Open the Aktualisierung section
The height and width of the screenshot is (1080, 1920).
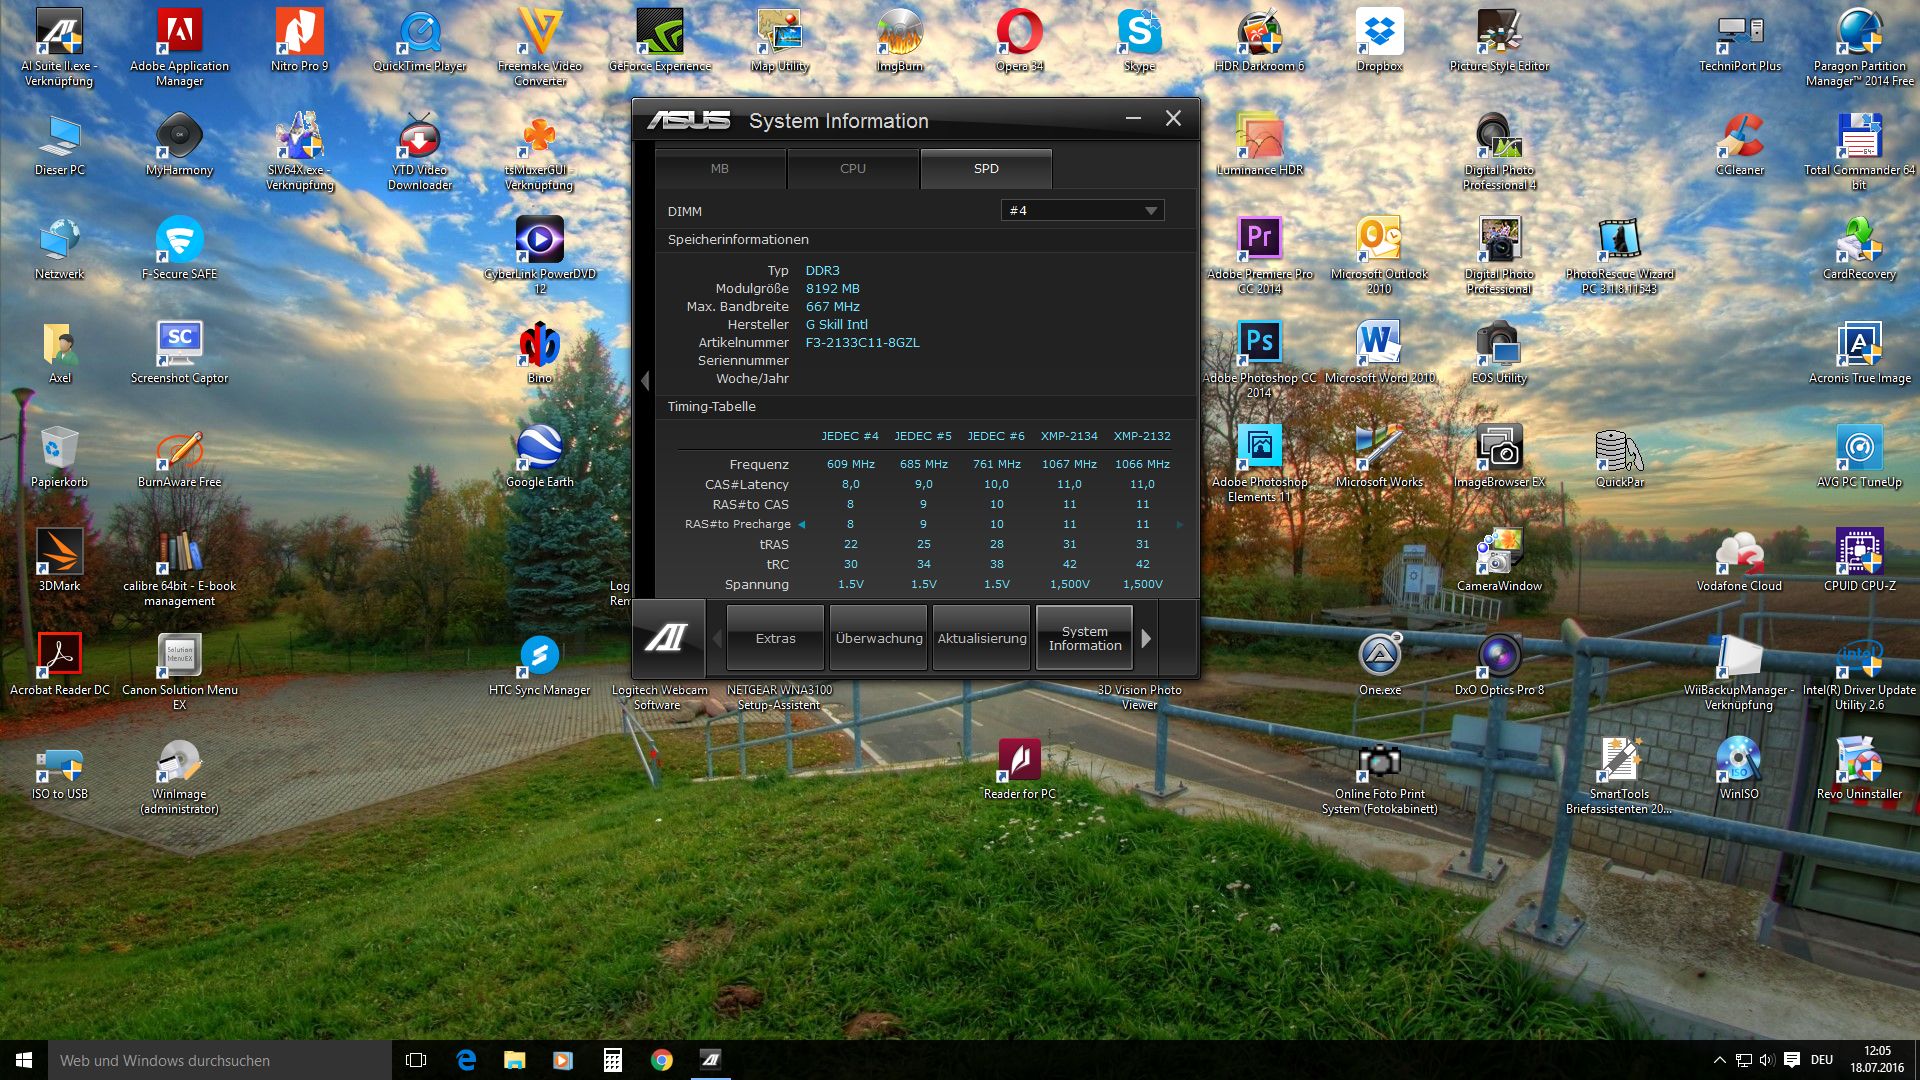(982, 638)
